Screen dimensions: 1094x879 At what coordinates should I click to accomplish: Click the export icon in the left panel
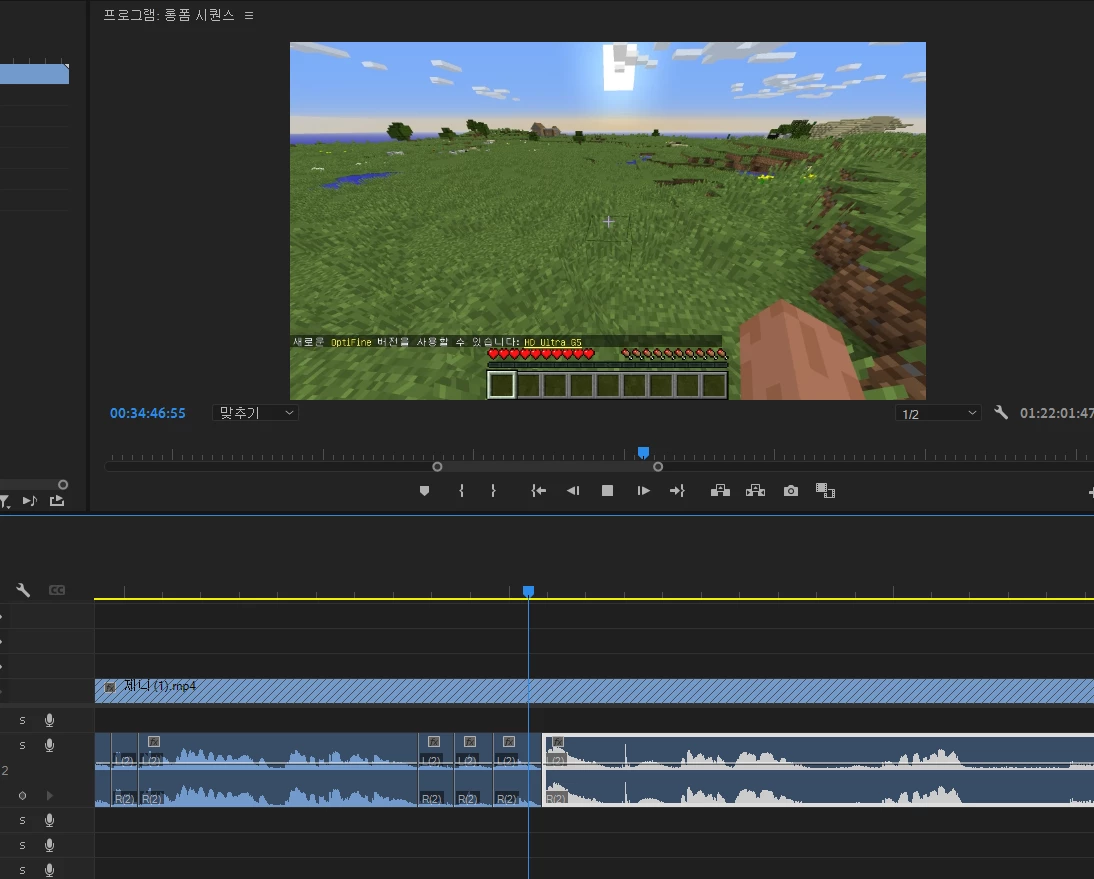pyautogui.click(x=57, y=501)
